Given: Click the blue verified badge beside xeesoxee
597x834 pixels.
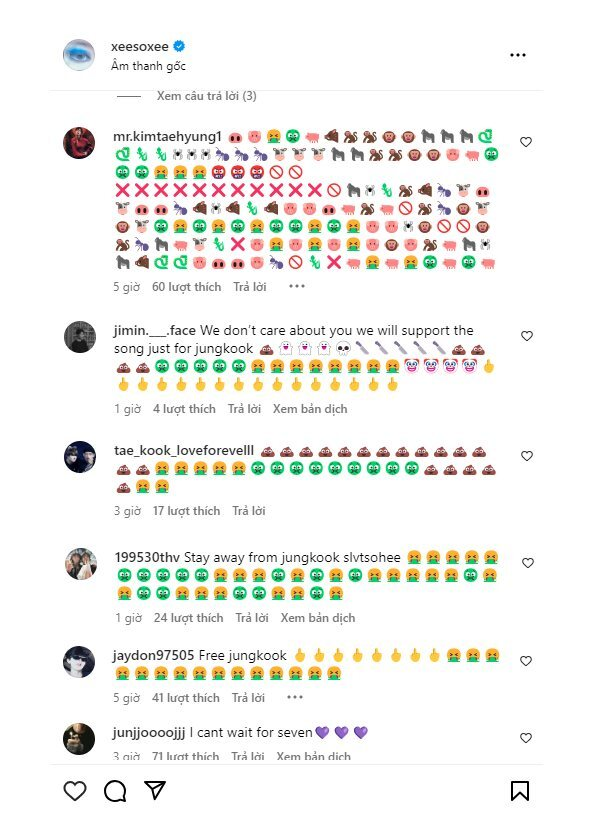Looking at the screenshot, I should (x=179, y=46).
